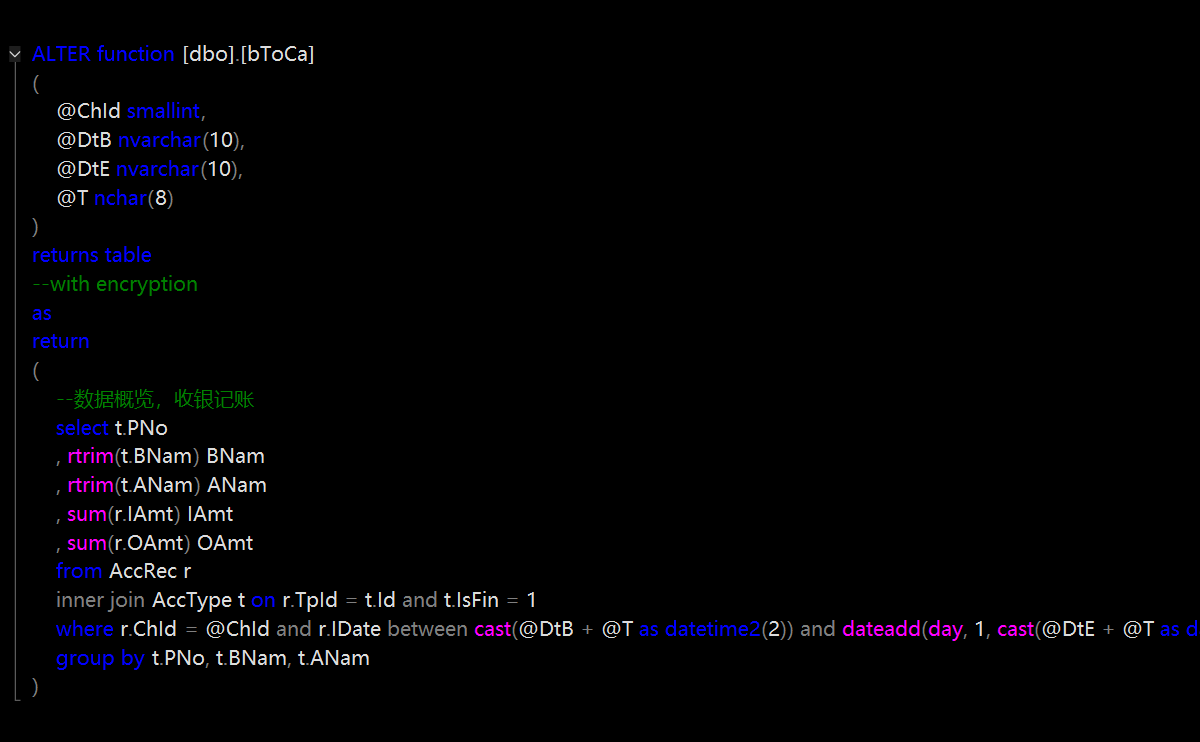
Task: Click the ALTER keyword on first line
Action: click(61, 54)
